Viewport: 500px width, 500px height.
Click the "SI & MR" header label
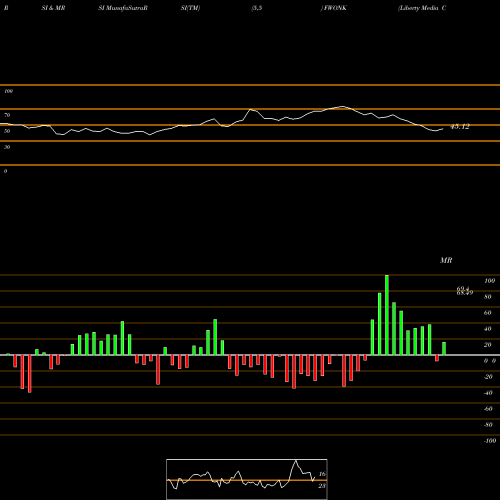pos(53,8)
